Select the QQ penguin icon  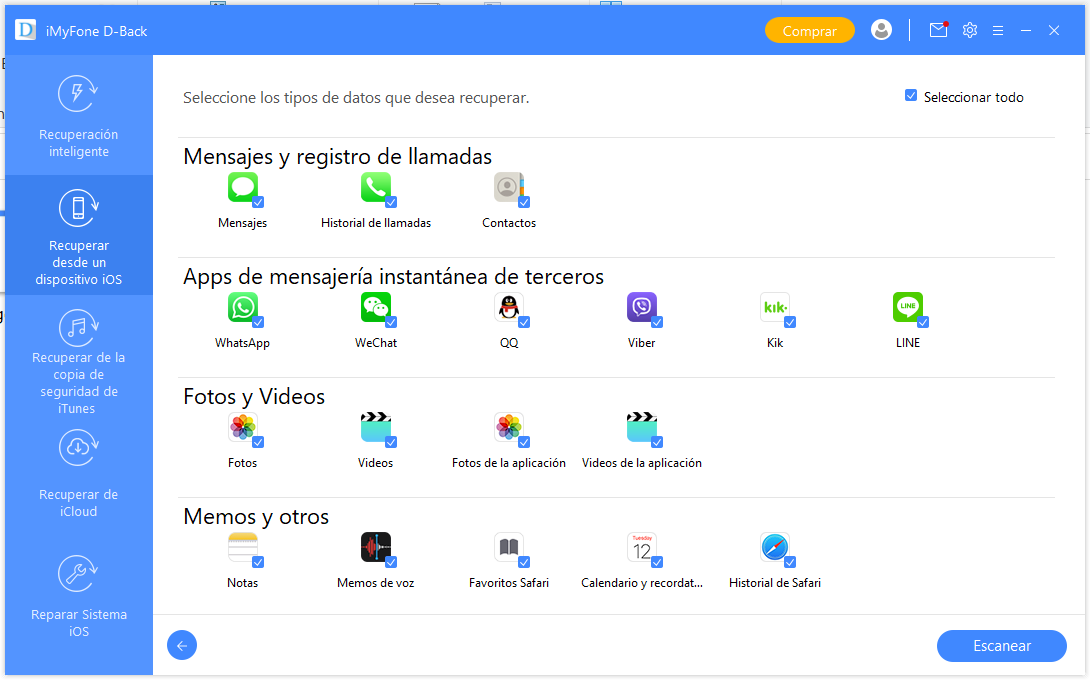pyautogui.click(x=509, y=307)
